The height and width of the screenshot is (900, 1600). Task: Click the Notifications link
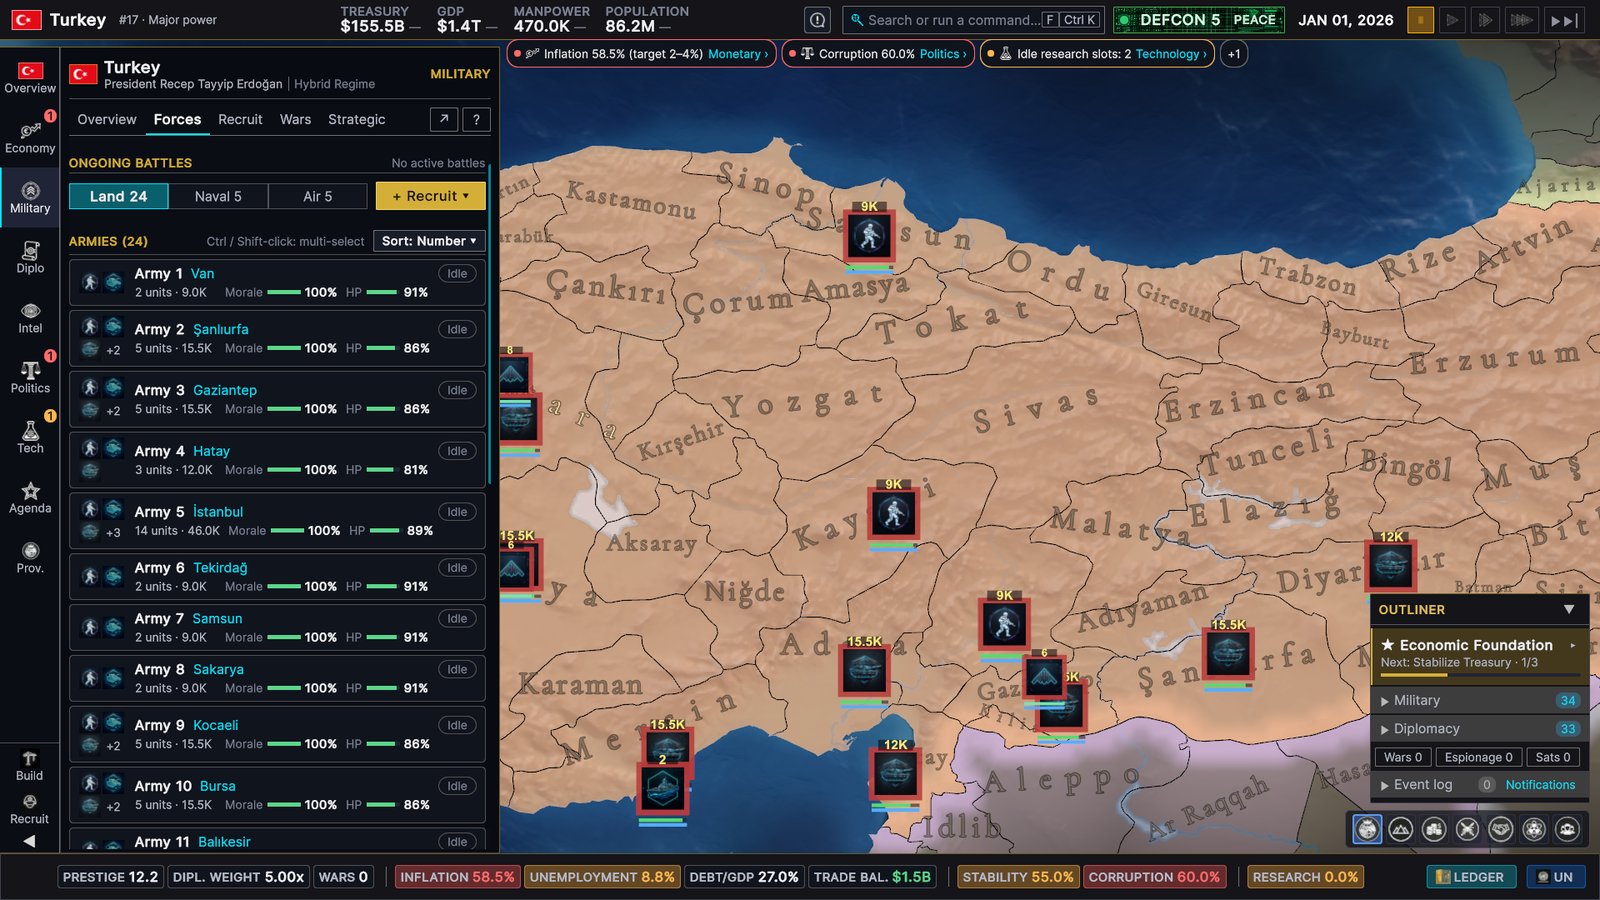coord(1540,785)
